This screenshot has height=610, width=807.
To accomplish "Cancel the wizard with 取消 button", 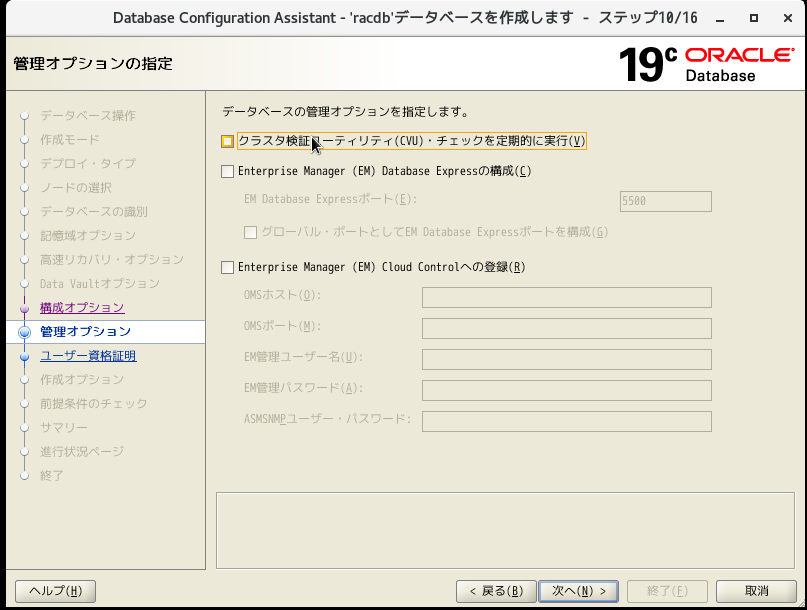I will [756, 591].
